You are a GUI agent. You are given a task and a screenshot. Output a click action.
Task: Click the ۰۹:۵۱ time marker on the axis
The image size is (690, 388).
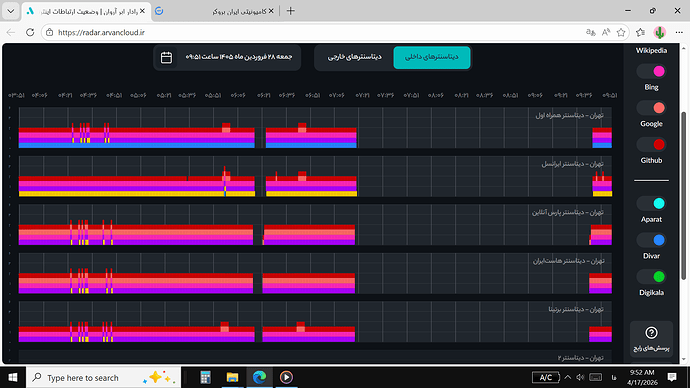coord(609,95)
